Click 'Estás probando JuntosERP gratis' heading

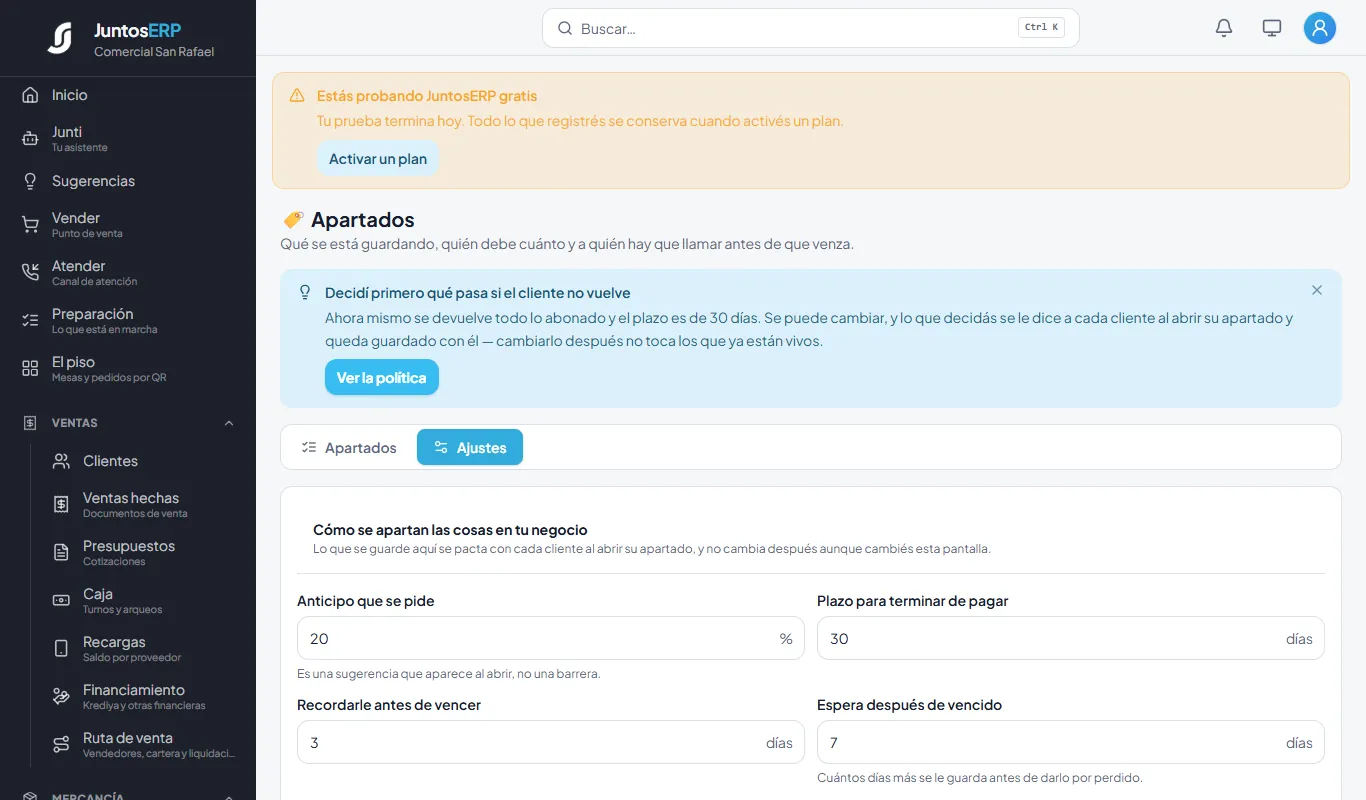[427, 96]
